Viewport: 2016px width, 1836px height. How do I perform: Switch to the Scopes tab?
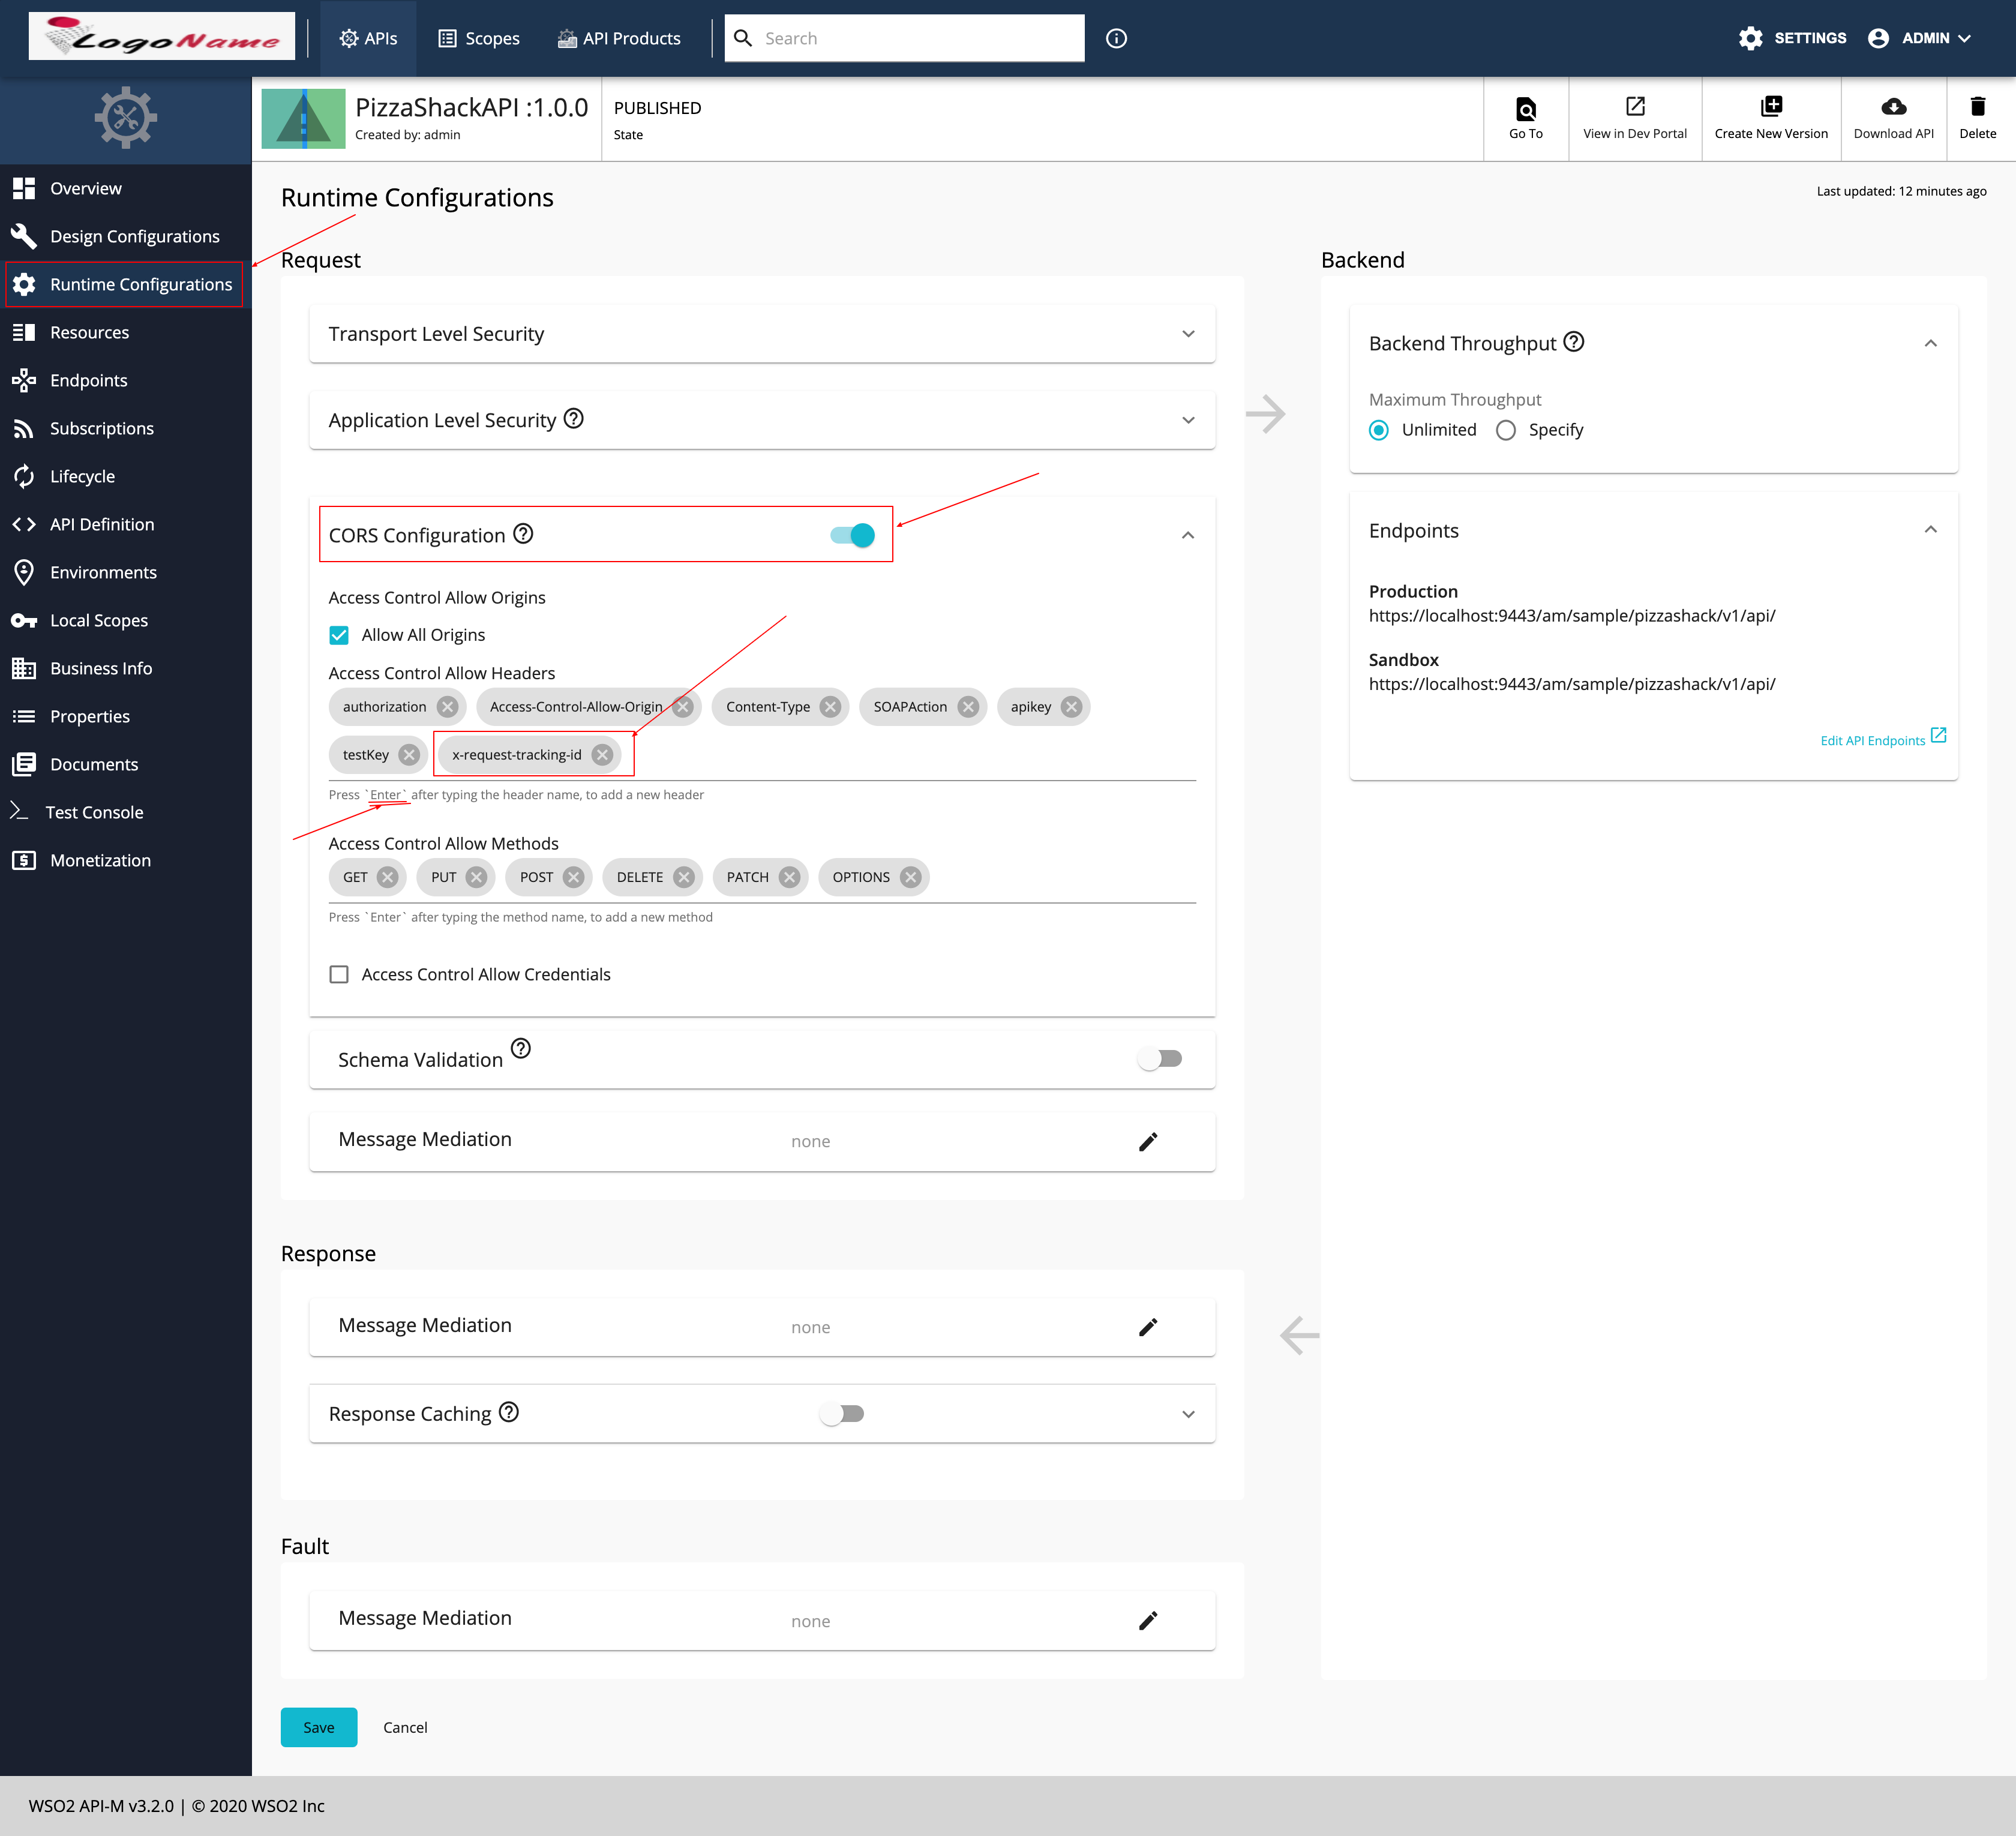479,38
